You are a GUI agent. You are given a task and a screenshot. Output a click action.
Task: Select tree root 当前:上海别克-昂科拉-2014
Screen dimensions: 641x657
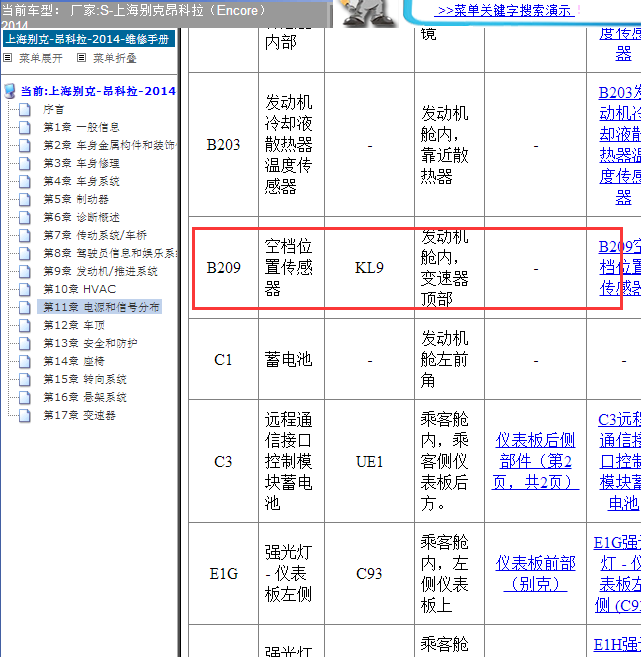point(98,91)
